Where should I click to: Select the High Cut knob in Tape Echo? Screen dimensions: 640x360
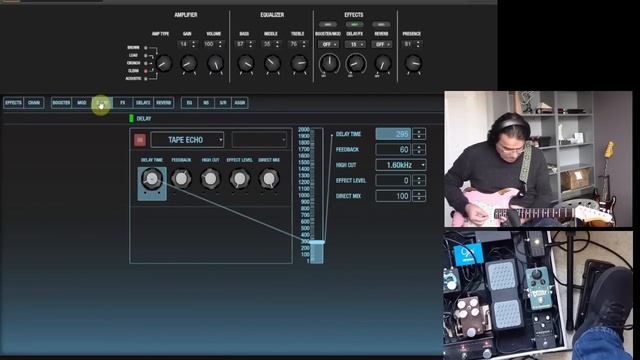[211, 179]
